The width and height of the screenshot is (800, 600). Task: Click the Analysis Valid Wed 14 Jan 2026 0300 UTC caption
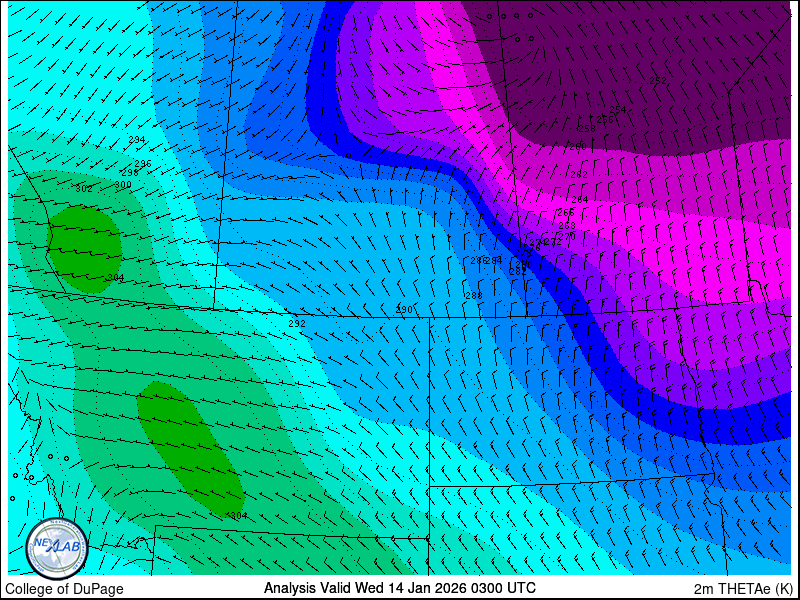coord(399,587)
